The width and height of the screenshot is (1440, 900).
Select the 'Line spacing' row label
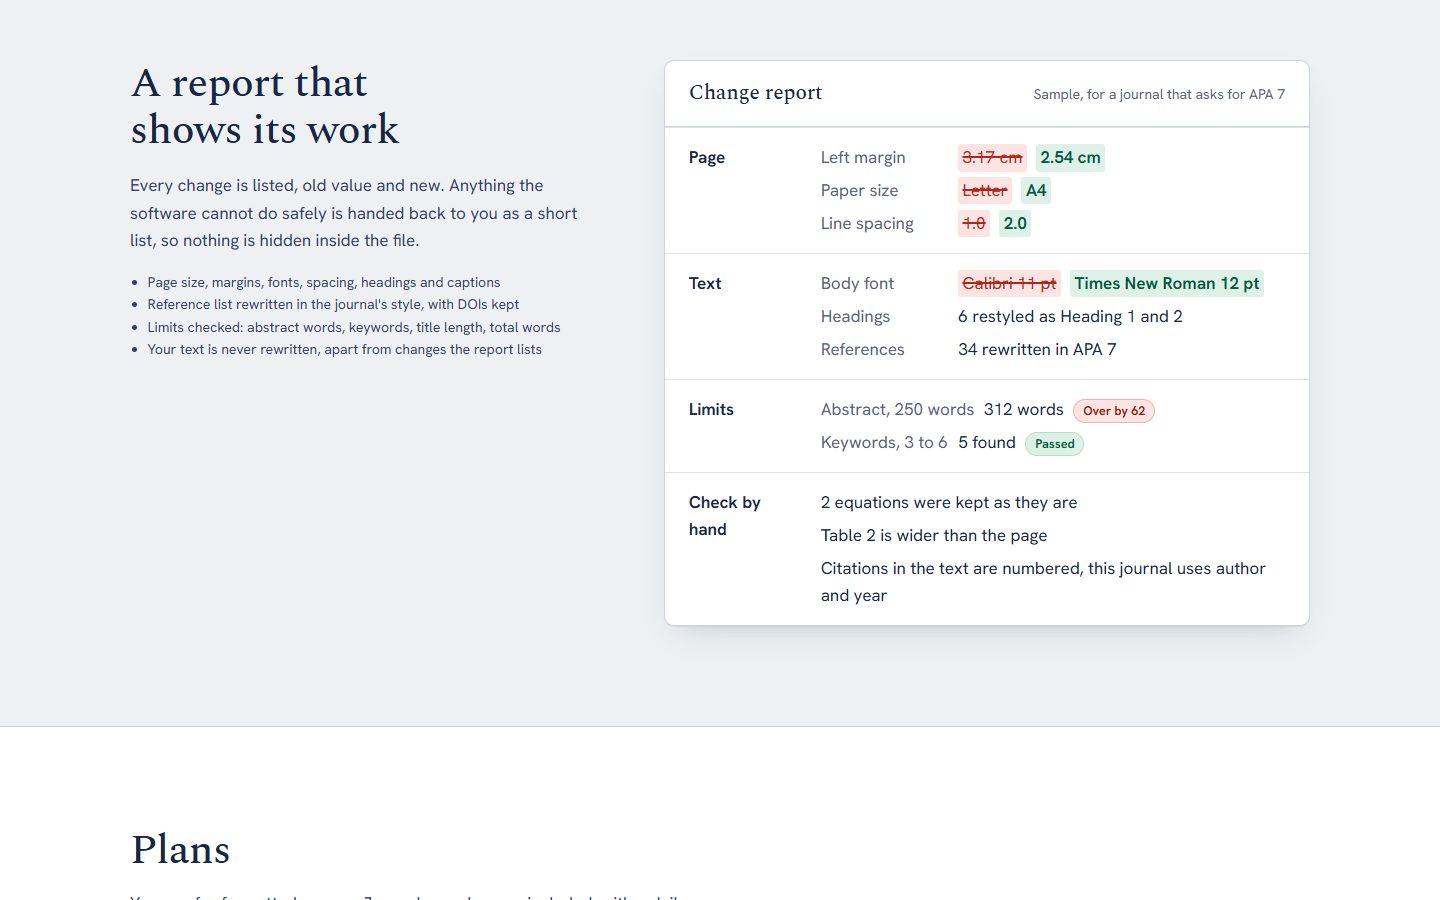pyautogui.click(x=867, y=224)
